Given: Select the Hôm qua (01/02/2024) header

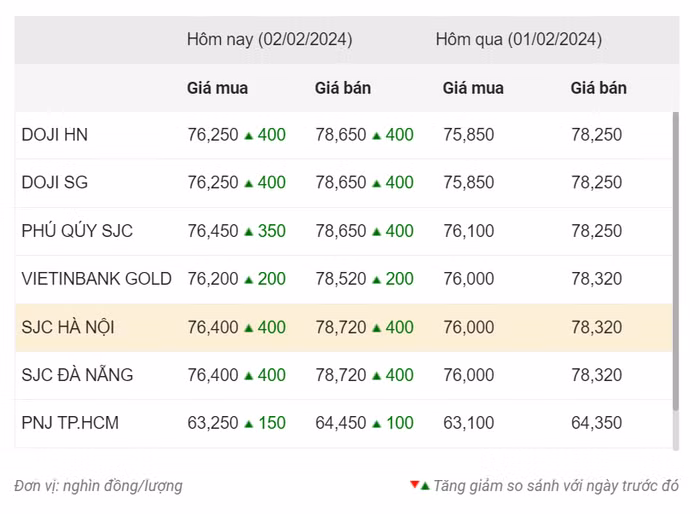Looking at the screenshot, I should [518, 40].
